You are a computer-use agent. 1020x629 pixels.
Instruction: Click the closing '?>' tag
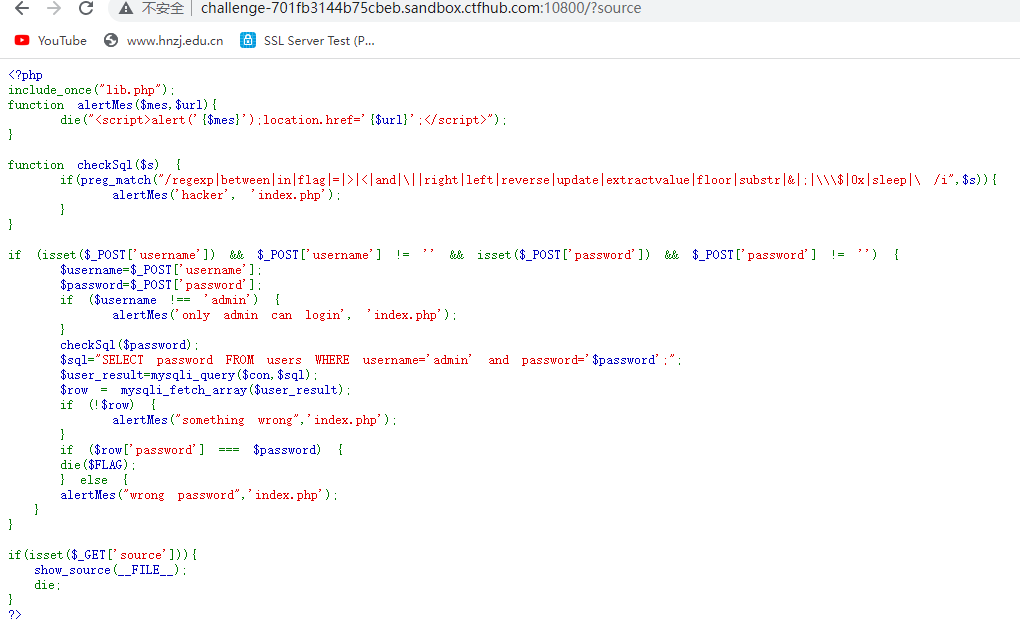coord(14,615)
